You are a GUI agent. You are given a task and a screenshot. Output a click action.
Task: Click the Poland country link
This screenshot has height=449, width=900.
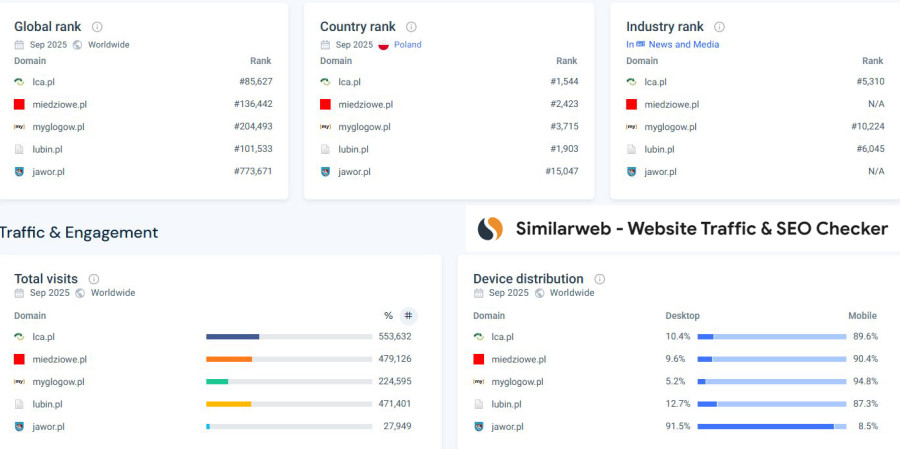(407, 45)
